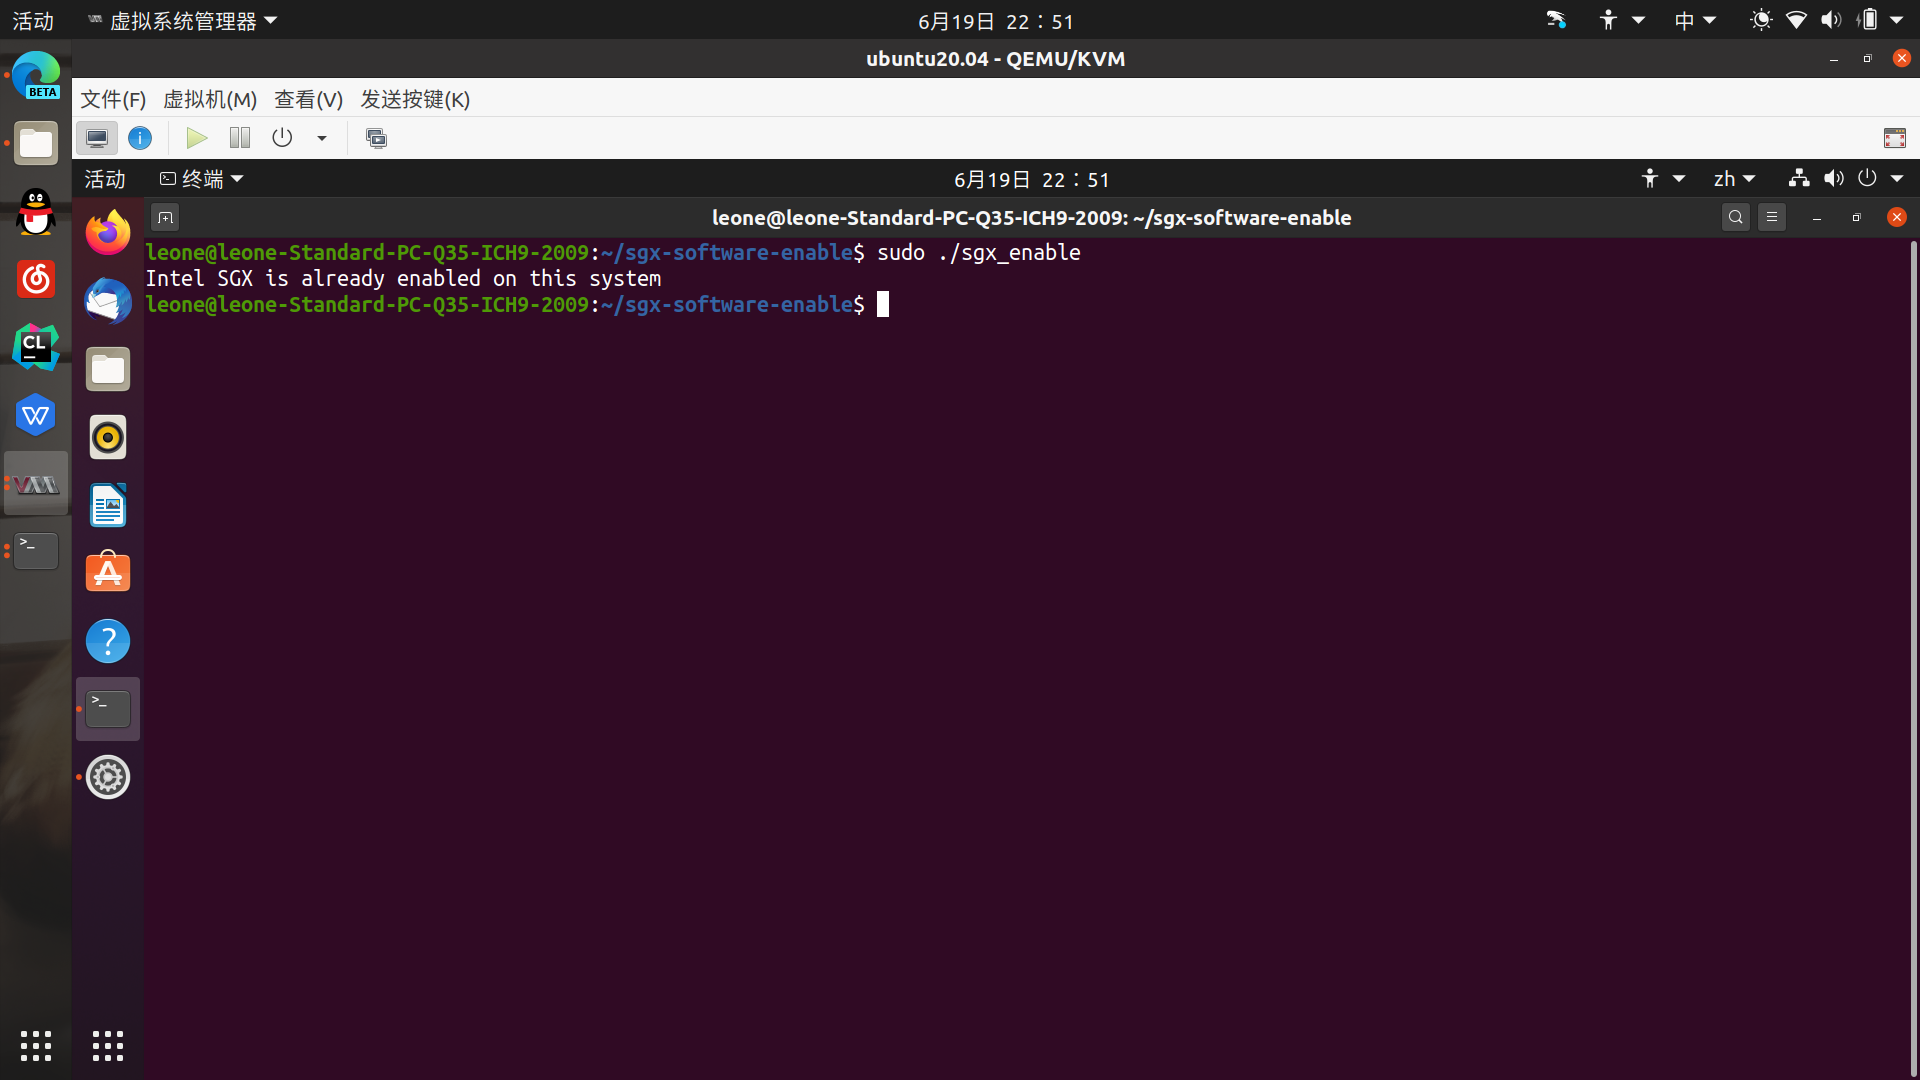This screenshot has height=1080, width=1920.
Task: Open host volume speaker icon
Action: coord(1831,20)
